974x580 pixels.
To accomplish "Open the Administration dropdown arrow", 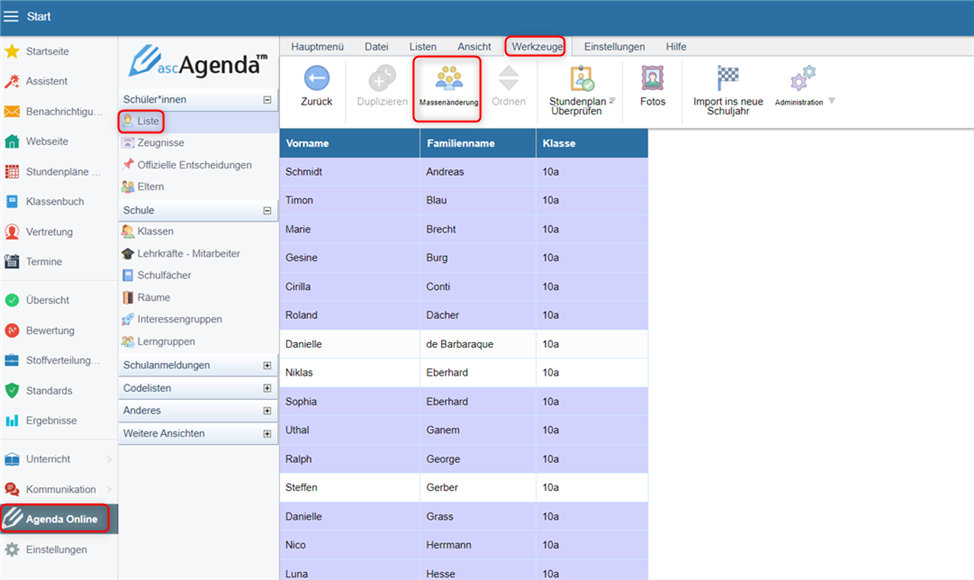I will pyautogui.click(x=832, y=101).
